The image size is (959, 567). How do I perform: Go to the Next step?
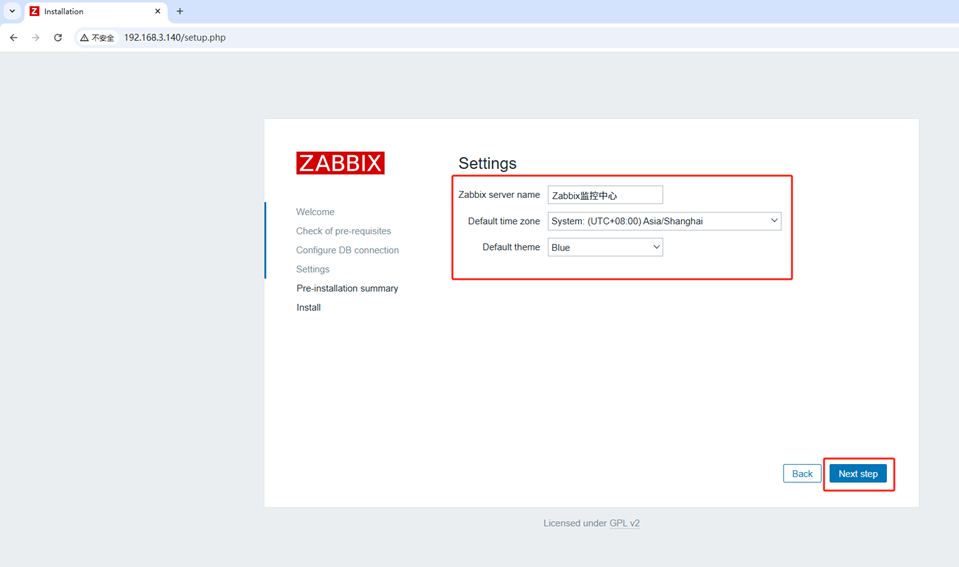858,473
